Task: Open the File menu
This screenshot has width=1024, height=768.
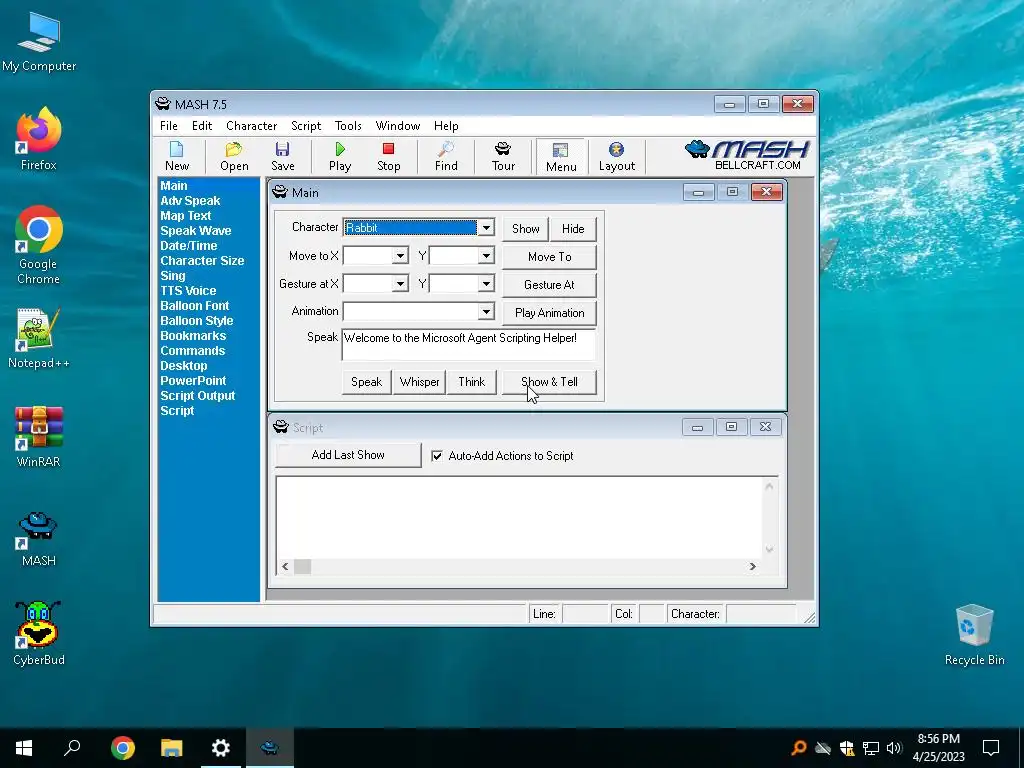Action: coord(168,126)
